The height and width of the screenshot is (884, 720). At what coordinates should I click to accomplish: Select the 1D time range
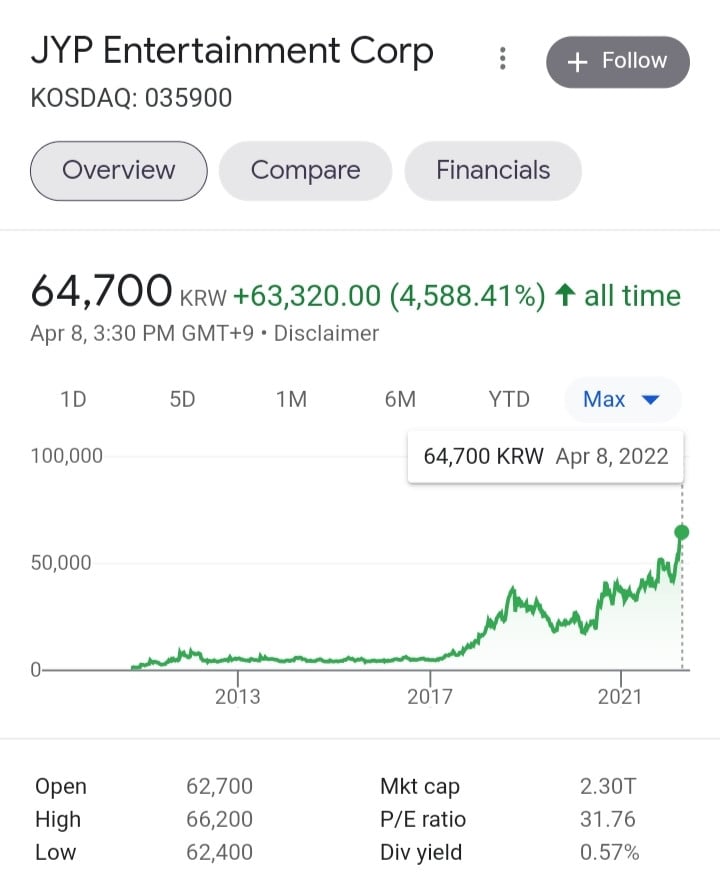point(73,400)
